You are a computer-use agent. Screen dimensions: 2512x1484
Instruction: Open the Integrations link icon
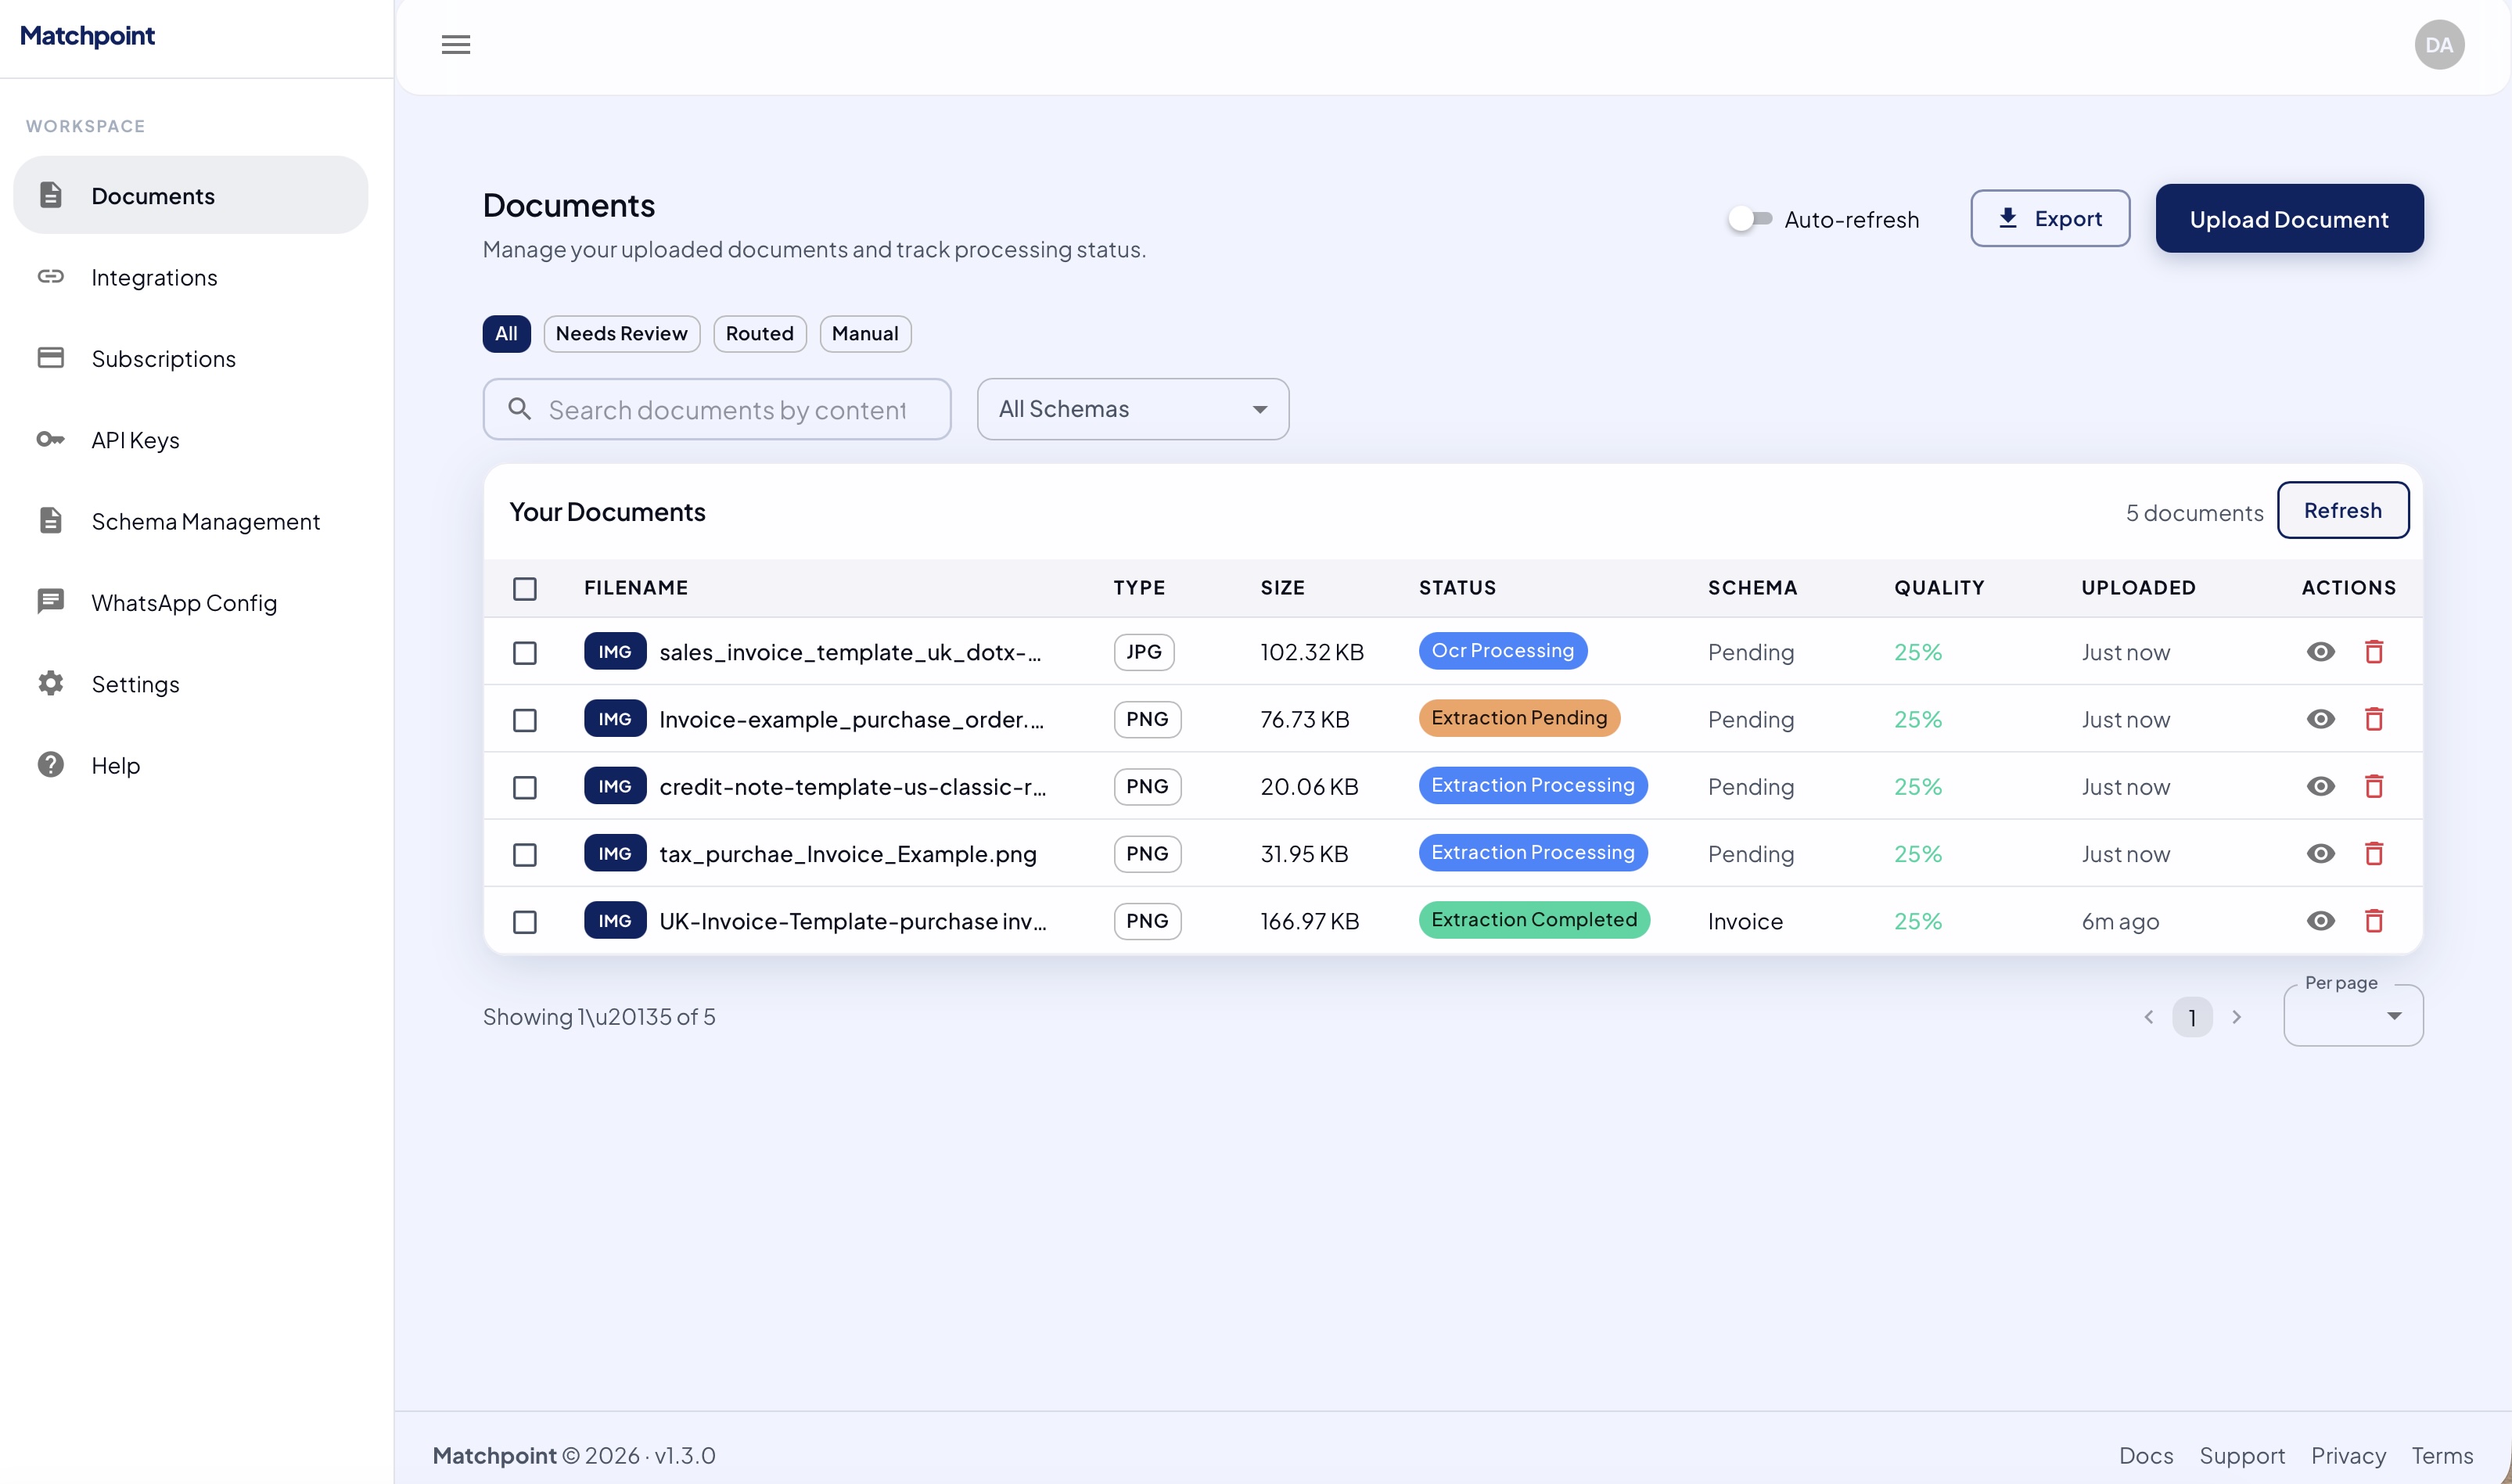tap(51, 277)
